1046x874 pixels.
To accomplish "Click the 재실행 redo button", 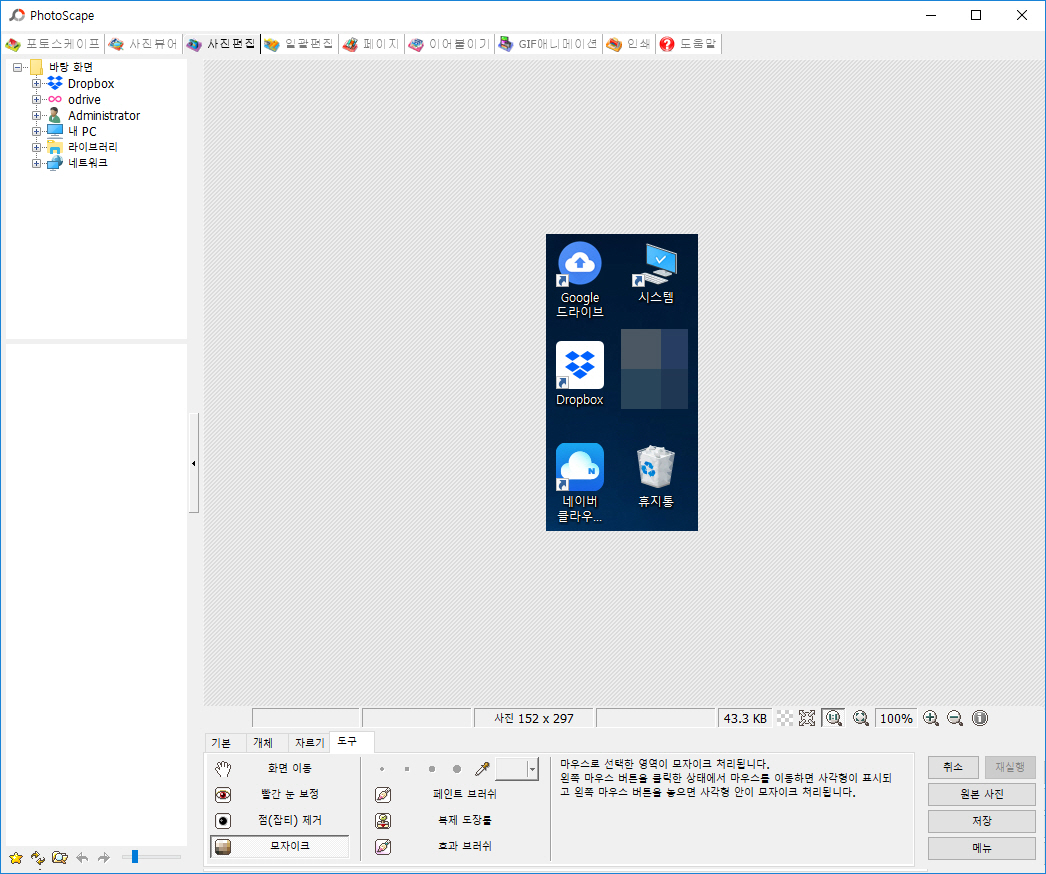I will click(x=1010, y=767).
